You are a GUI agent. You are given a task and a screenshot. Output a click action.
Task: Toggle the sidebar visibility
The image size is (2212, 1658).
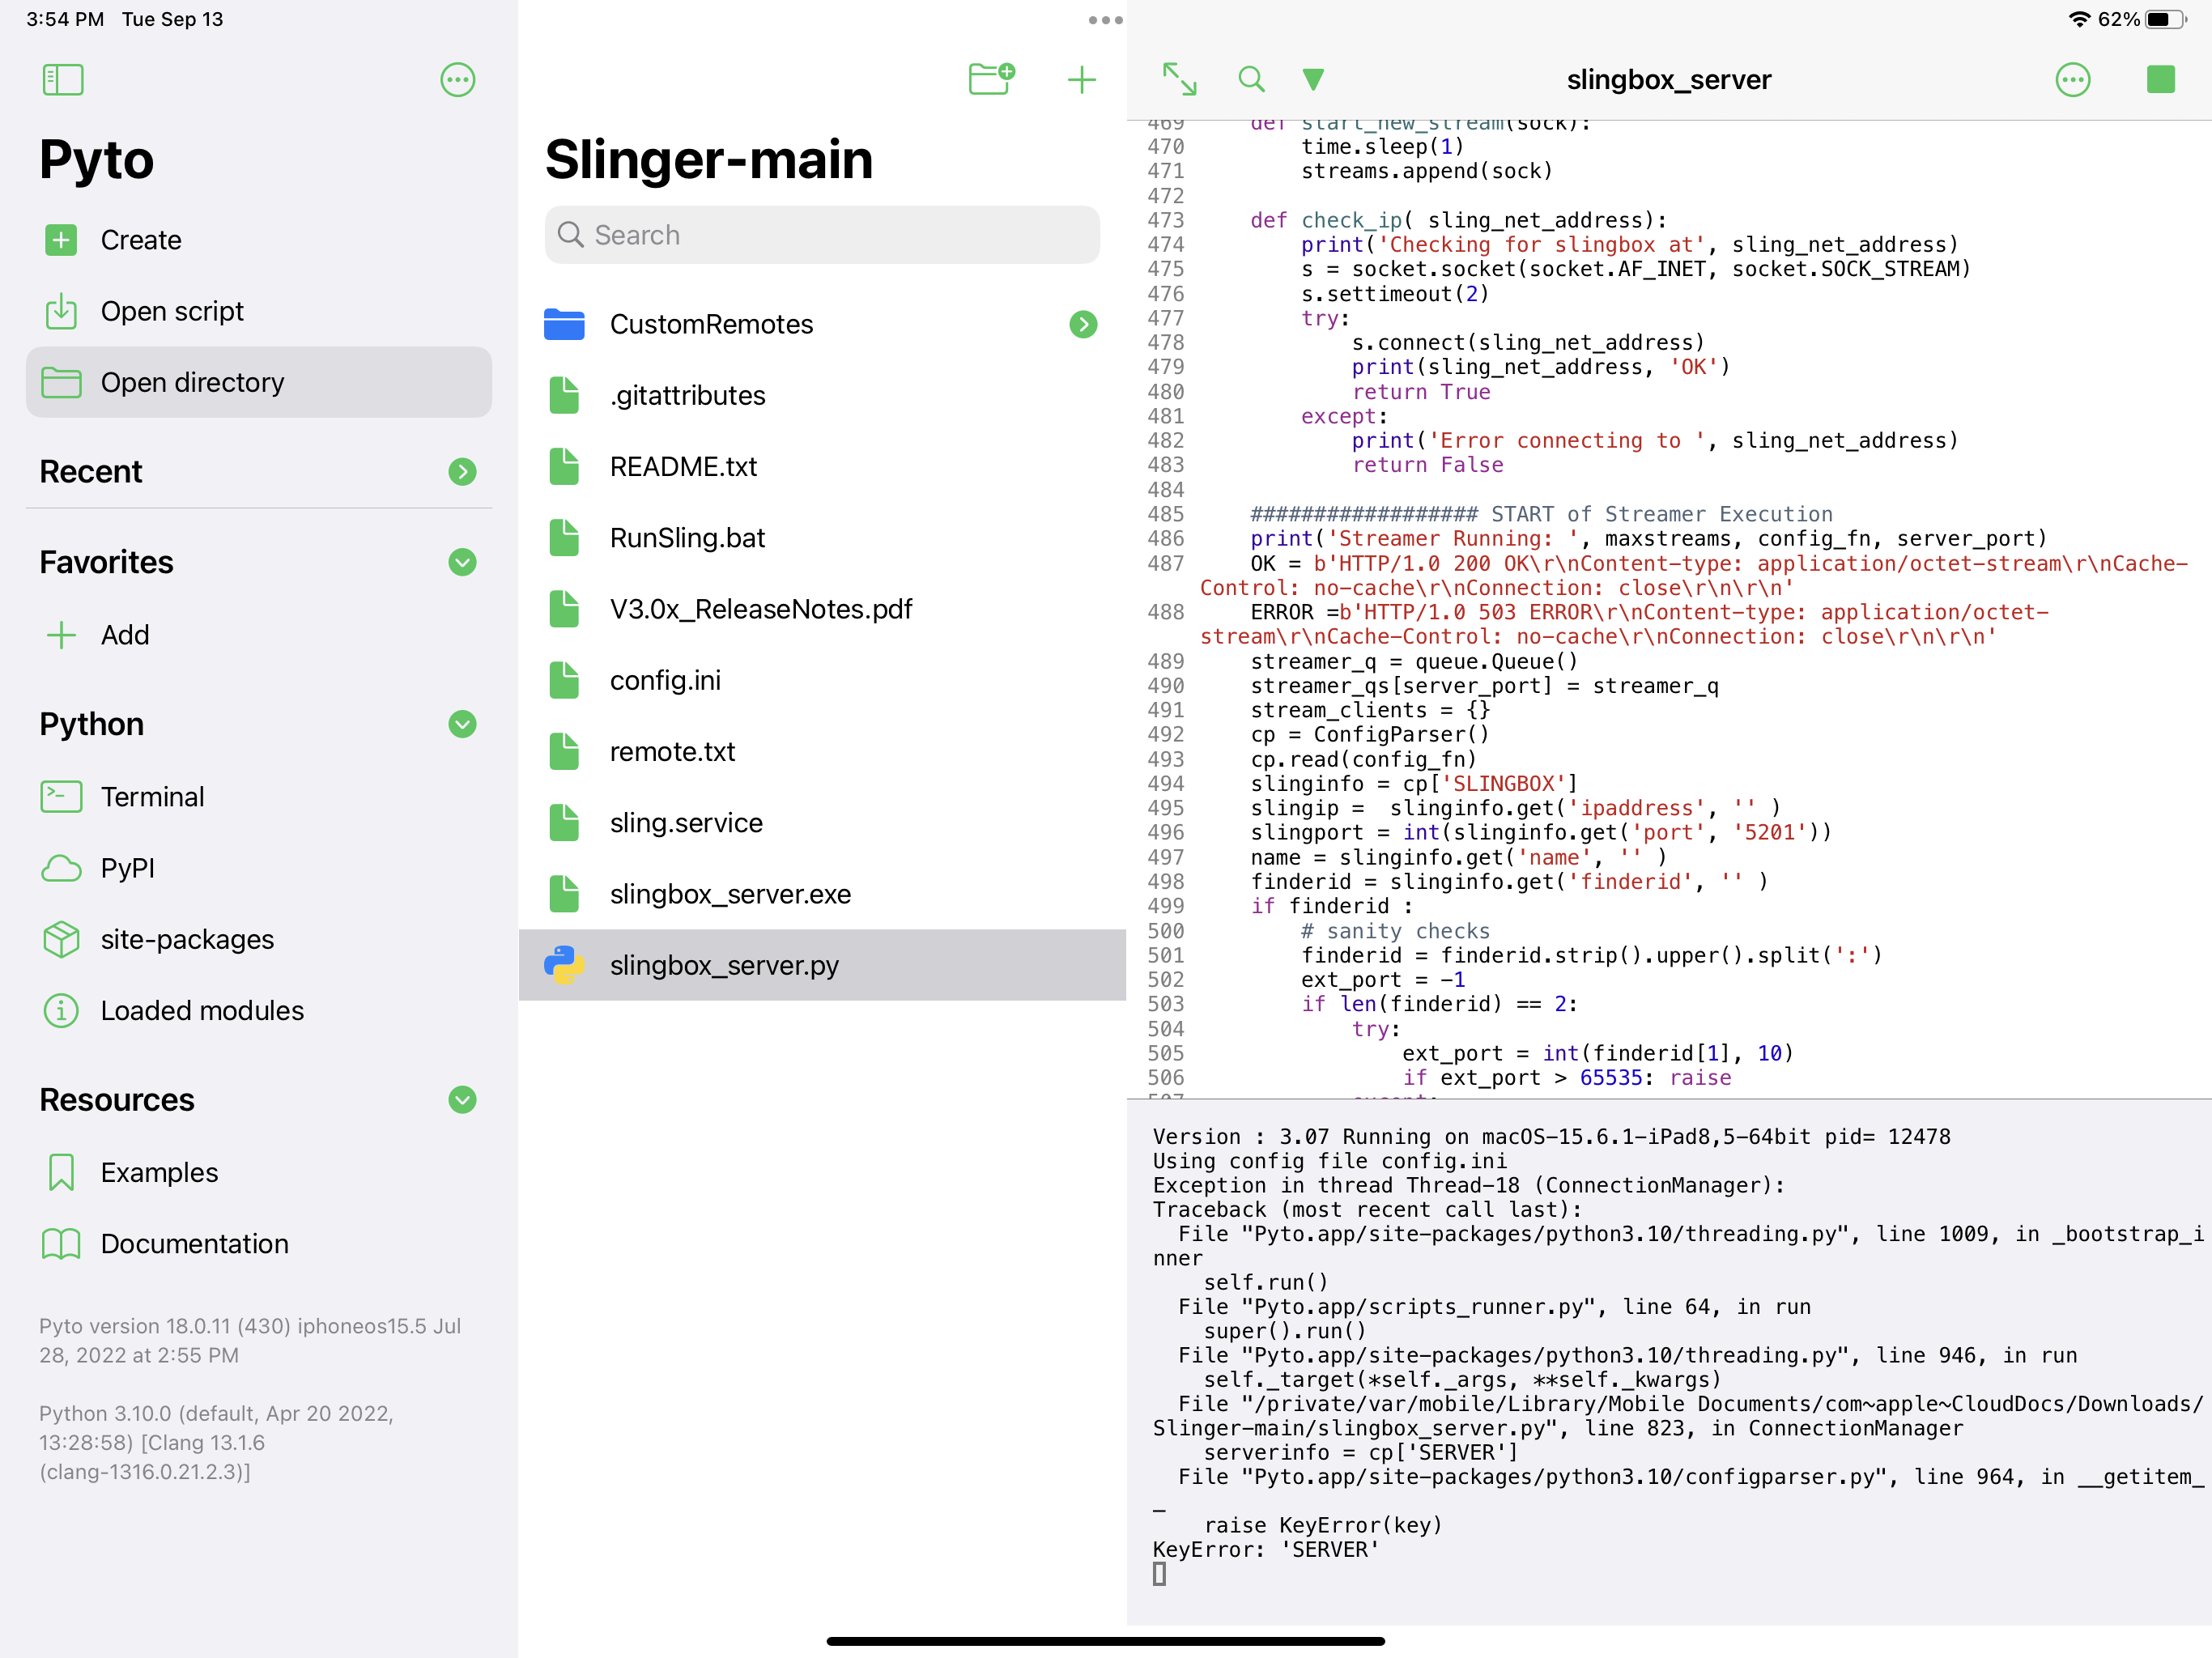coord(62,79)
